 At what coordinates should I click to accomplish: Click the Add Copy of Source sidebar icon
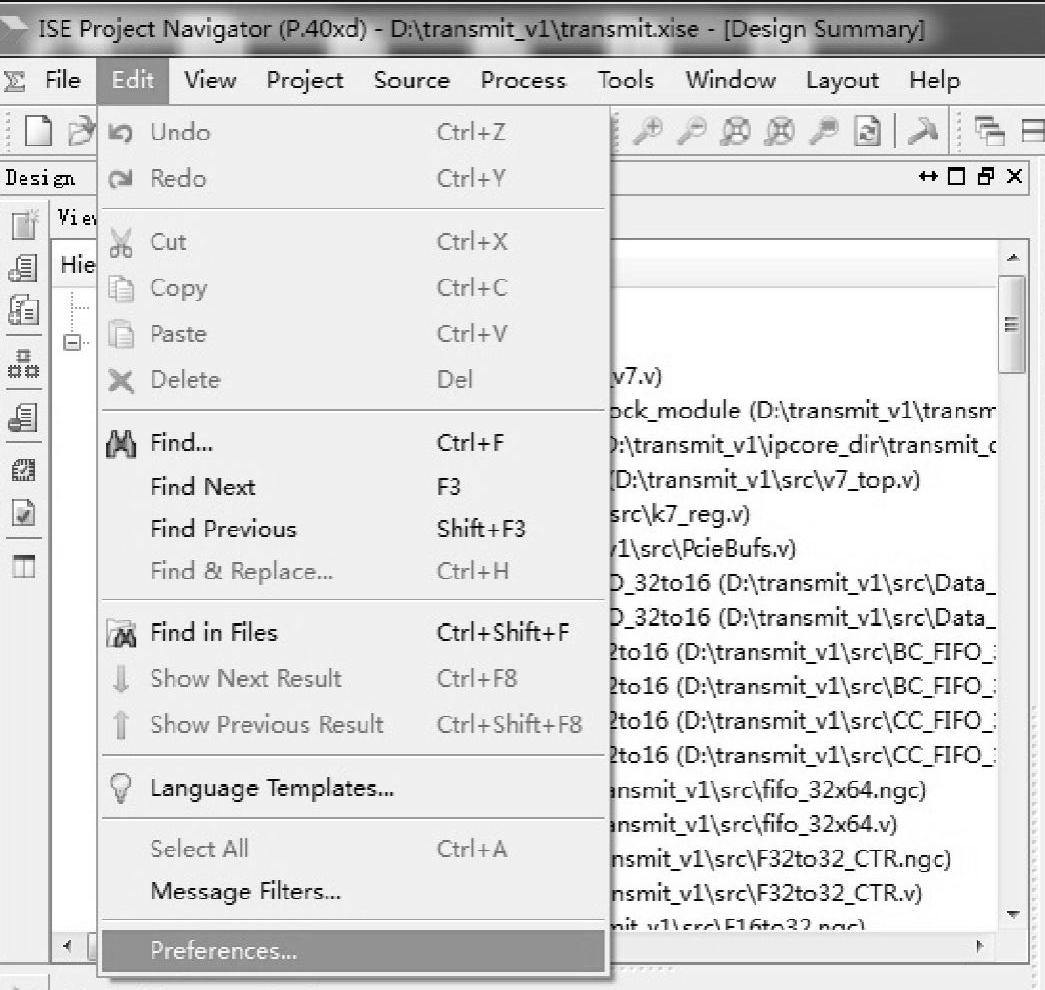(23, 310)
